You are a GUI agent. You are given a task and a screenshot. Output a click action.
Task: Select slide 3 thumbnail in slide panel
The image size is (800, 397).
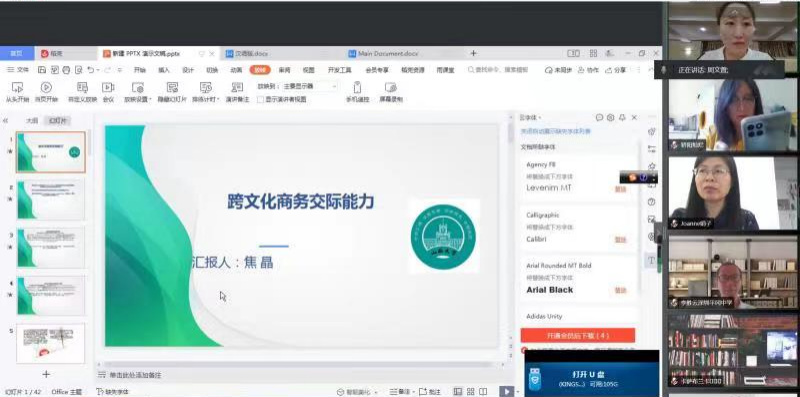(x=51, y=248)
